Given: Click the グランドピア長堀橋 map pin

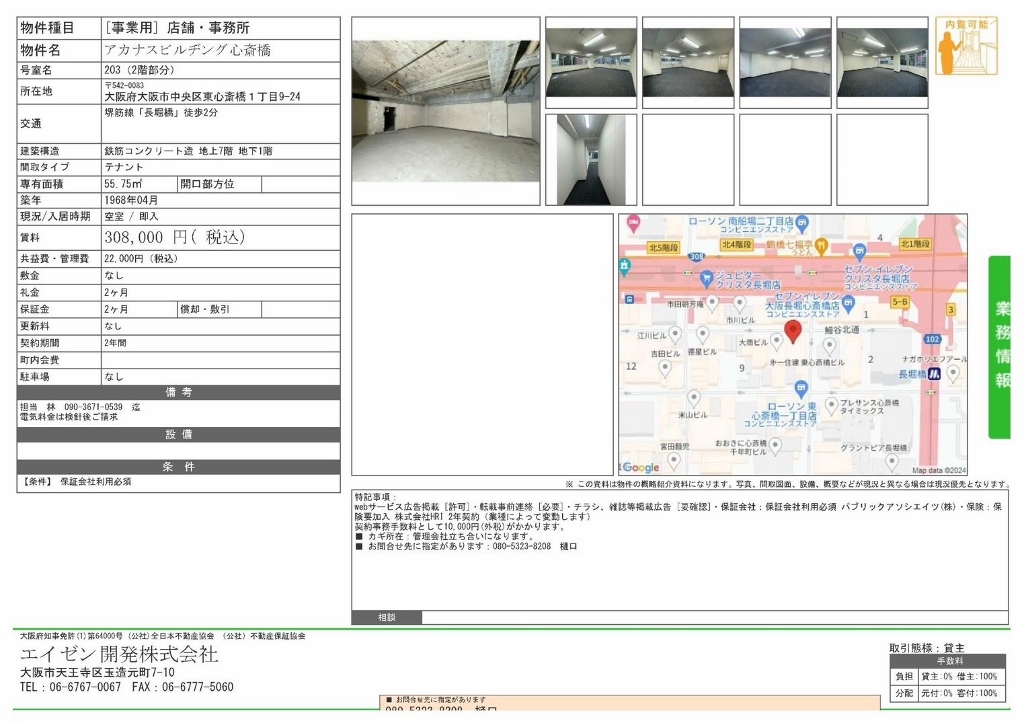Looking at the screenshot, I should pyautogui.click(x=891, y=462).
